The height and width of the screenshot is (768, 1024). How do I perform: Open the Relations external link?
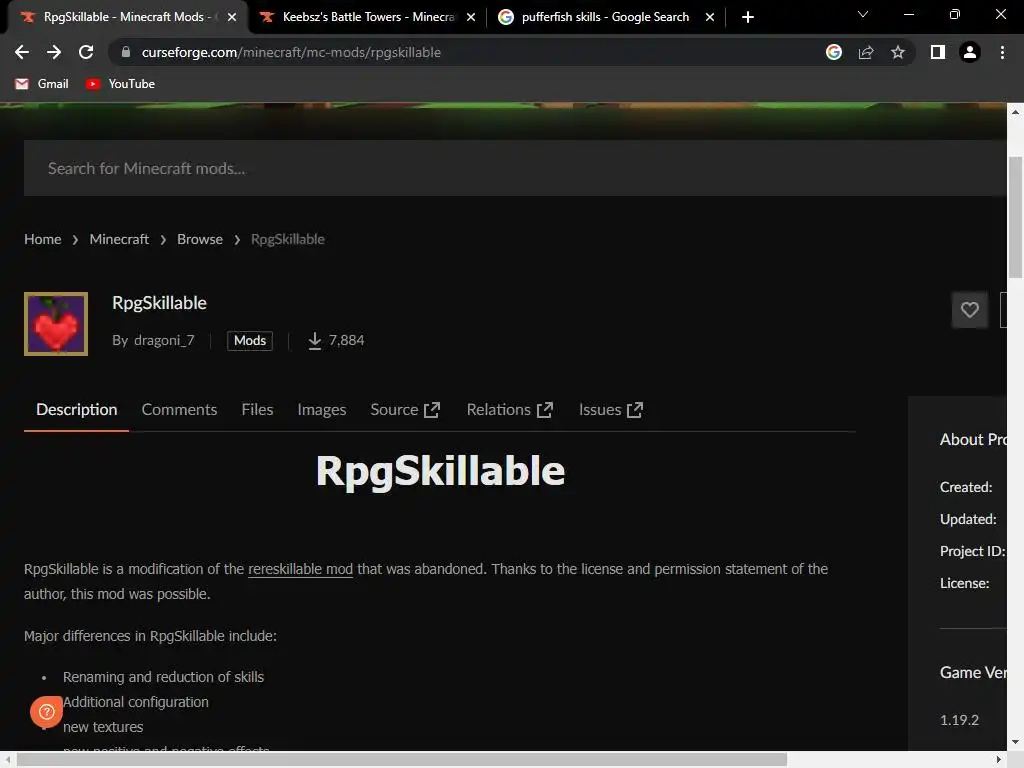(509, 409)
